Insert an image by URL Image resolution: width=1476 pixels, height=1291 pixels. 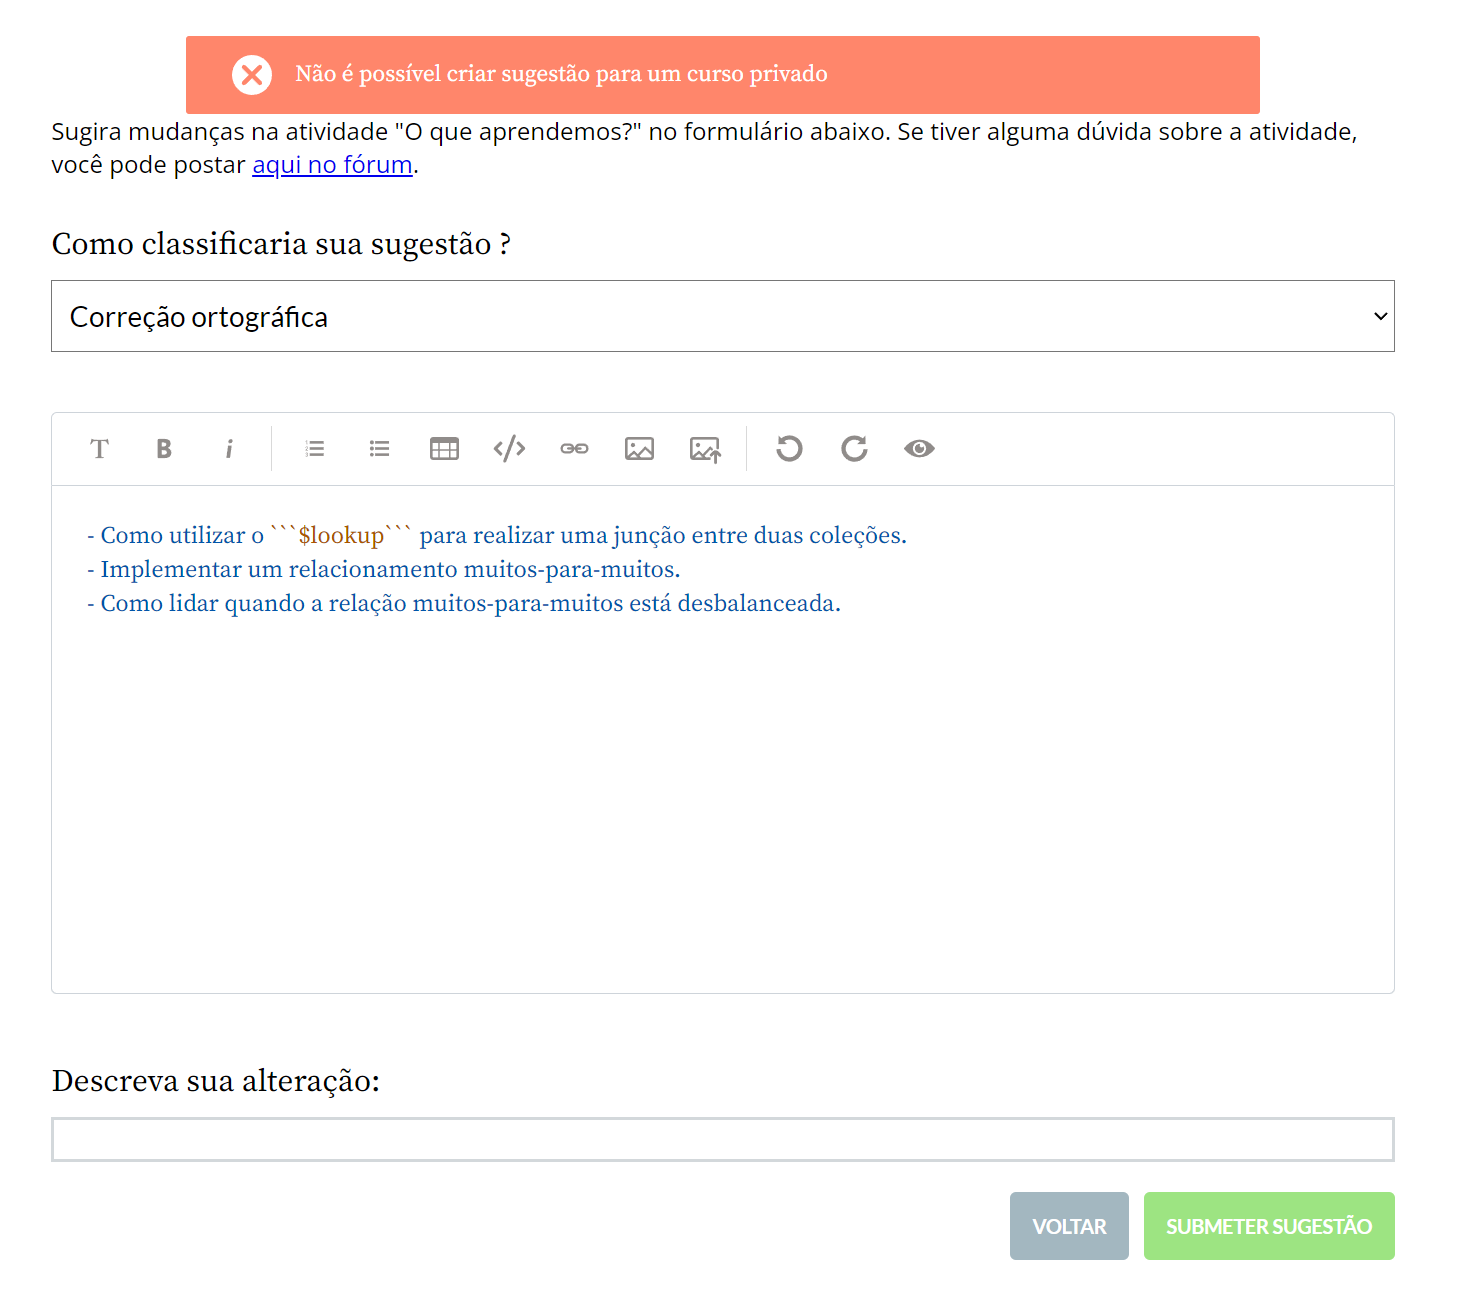[x=639, y=449]
